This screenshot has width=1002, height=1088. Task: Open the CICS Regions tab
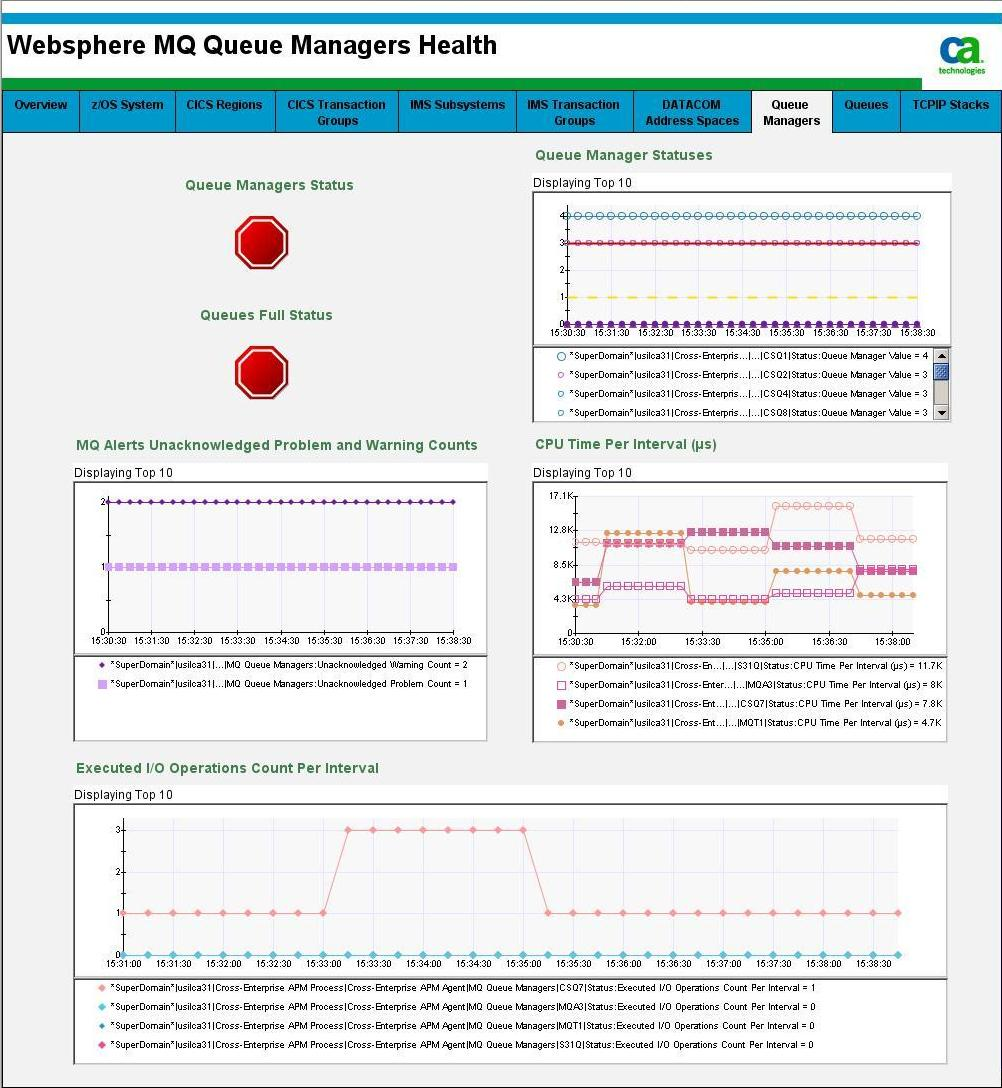225,111
